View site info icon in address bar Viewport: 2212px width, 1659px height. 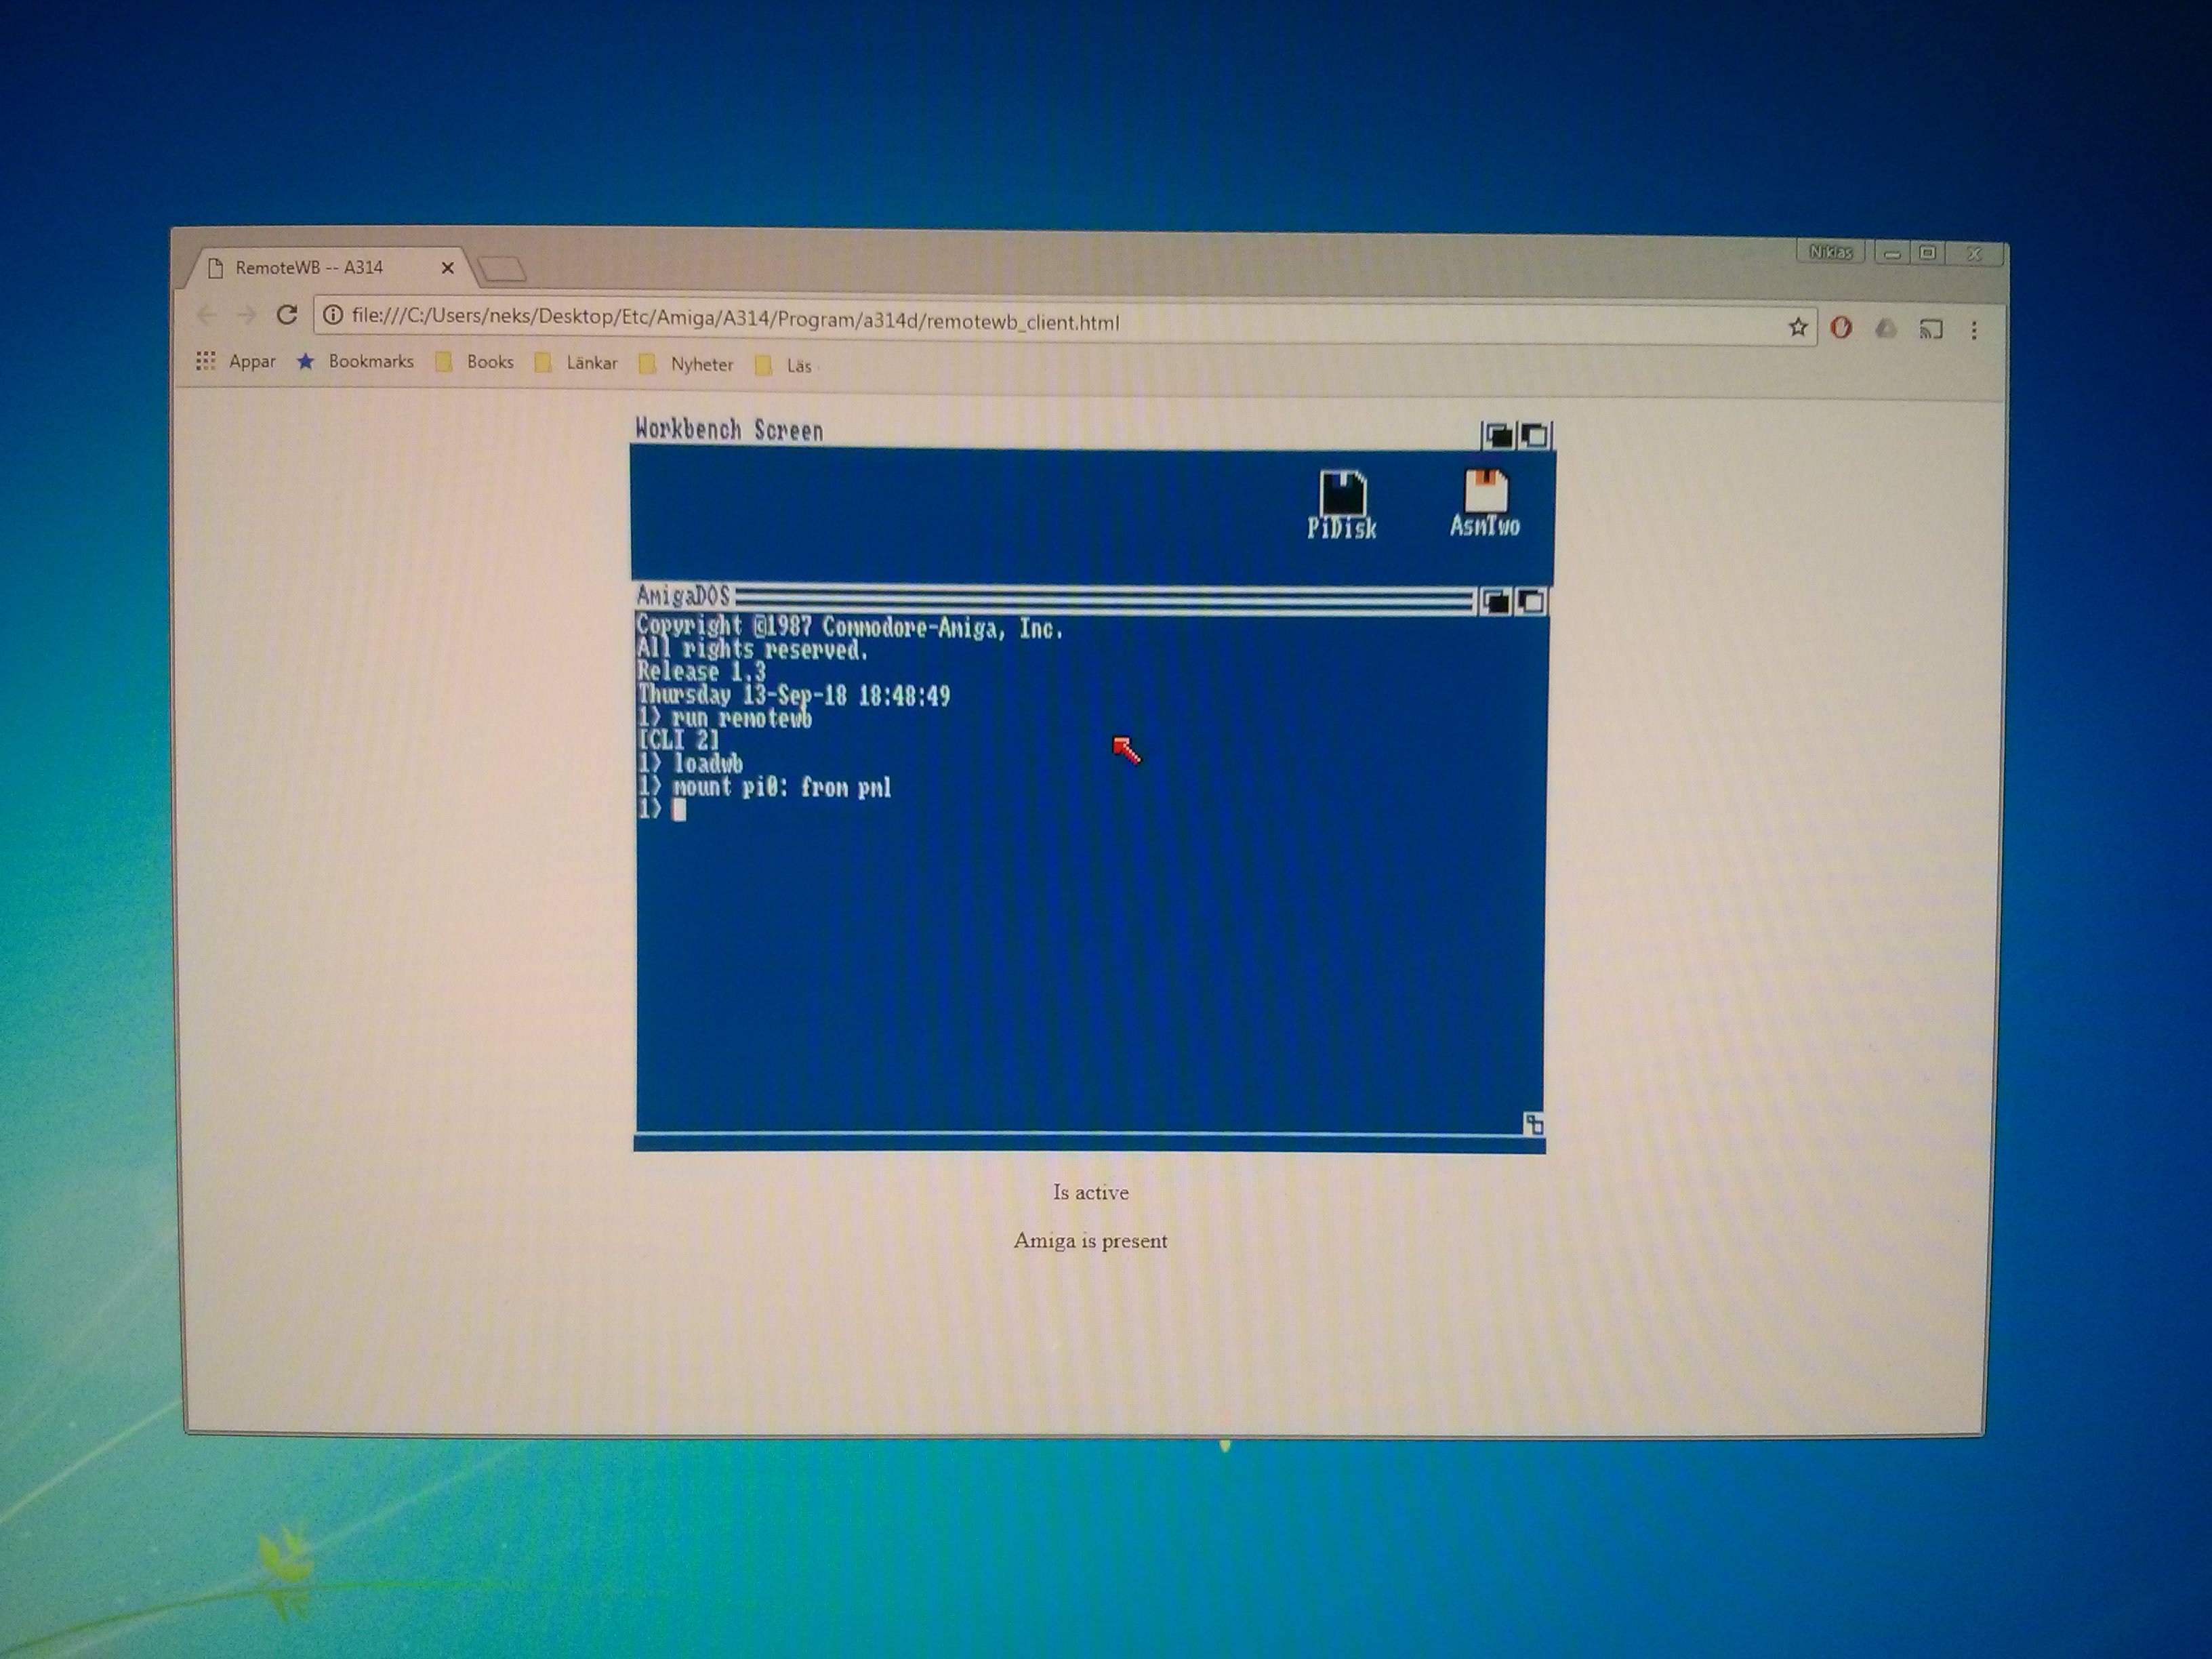coord(333,316)
